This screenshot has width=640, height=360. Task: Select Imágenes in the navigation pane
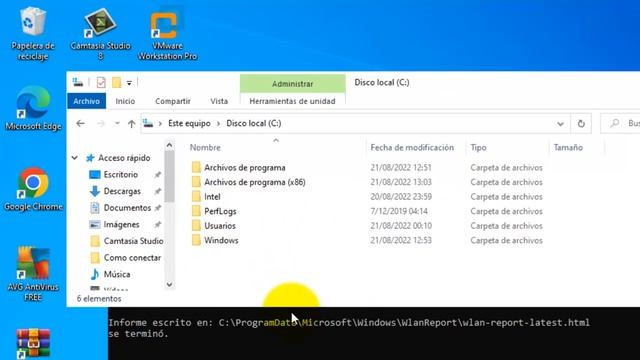point(121,224)
